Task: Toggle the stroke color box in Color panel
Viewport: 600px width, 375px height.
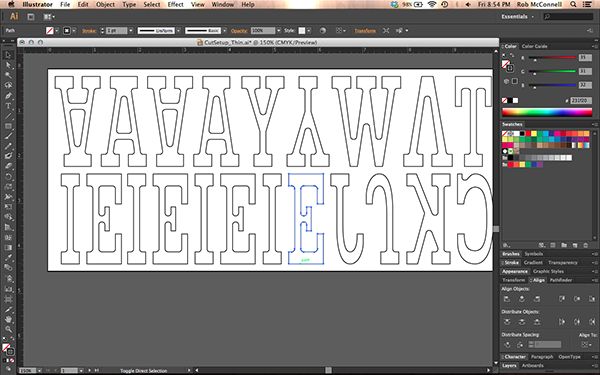Action: [x=510, y=68]
